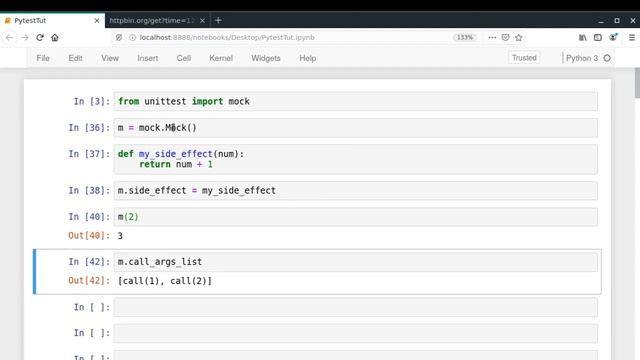The height and width of the screenshot is (360, 640).
Task: Click the 'm.call_args_list' code cell
Action: 356,262
